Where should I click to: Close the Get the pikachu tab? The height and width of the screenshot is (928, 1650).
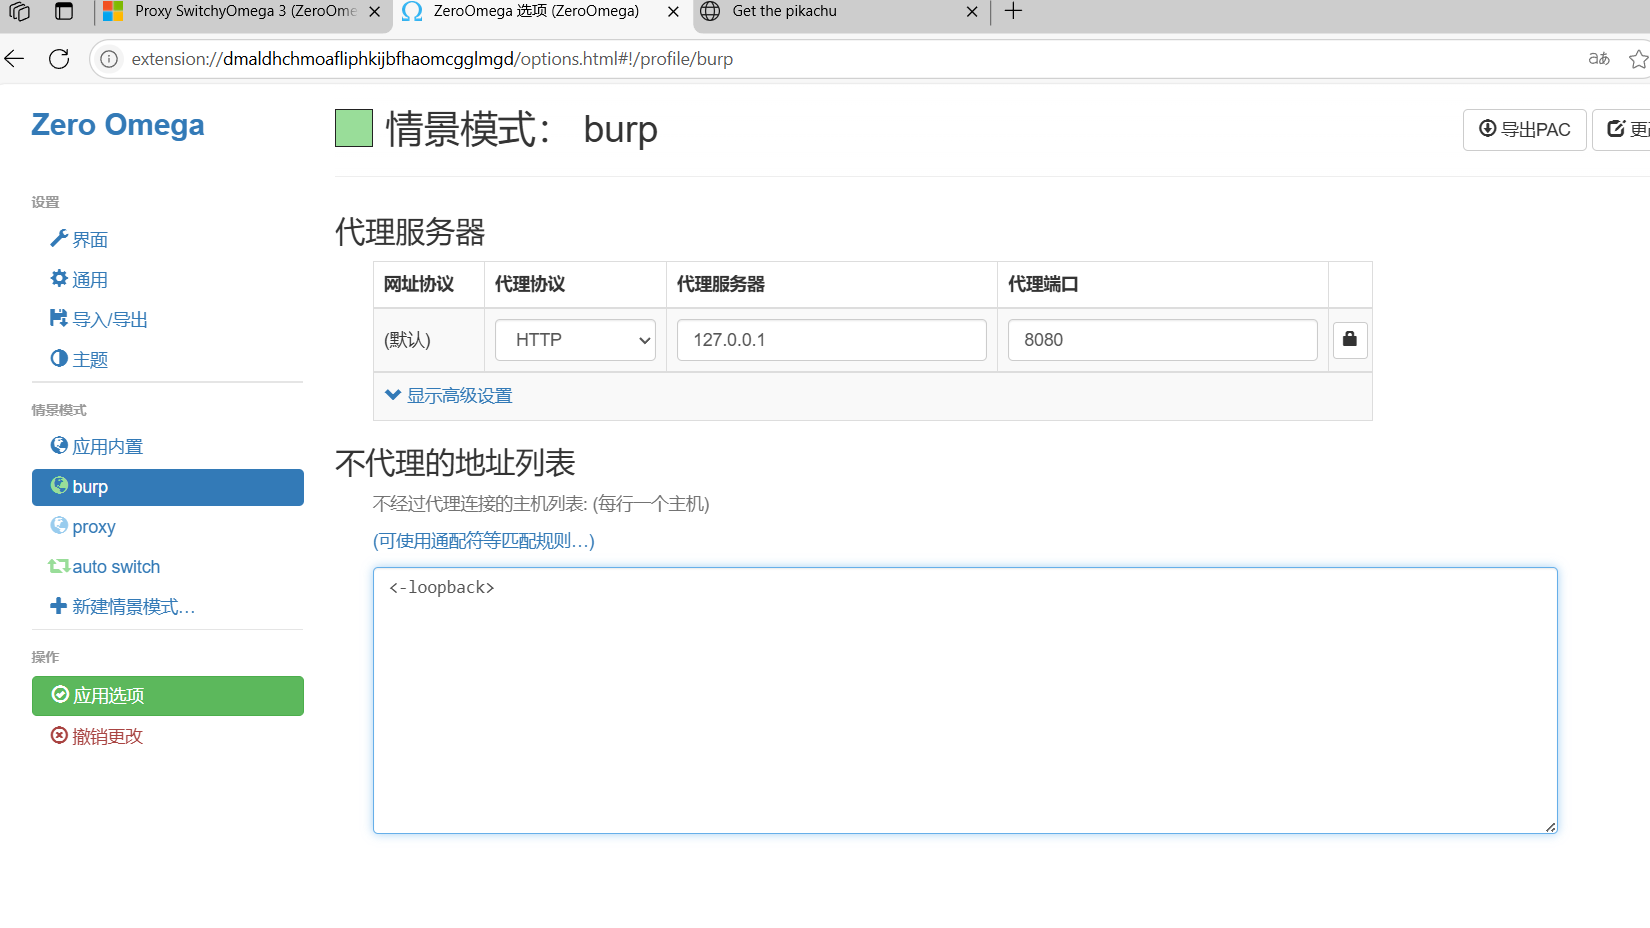(972, 12)
